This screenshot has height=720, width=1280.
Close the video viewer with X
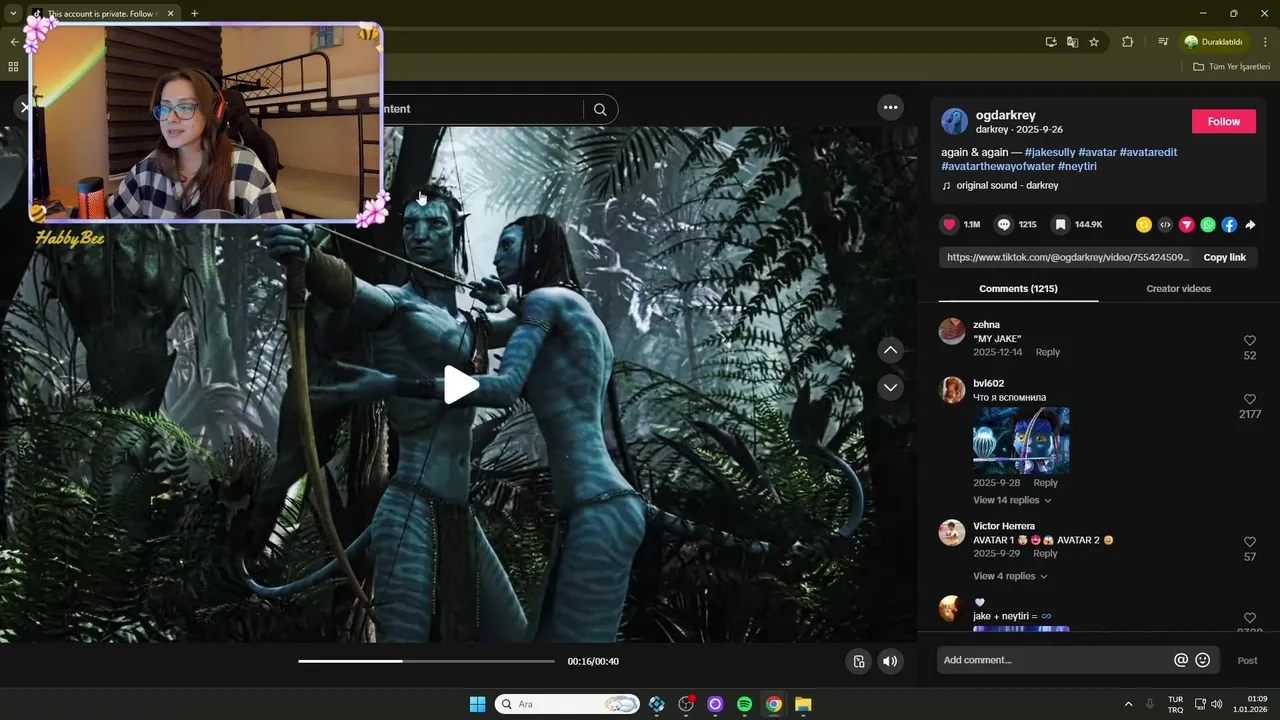tap(24, 107)
